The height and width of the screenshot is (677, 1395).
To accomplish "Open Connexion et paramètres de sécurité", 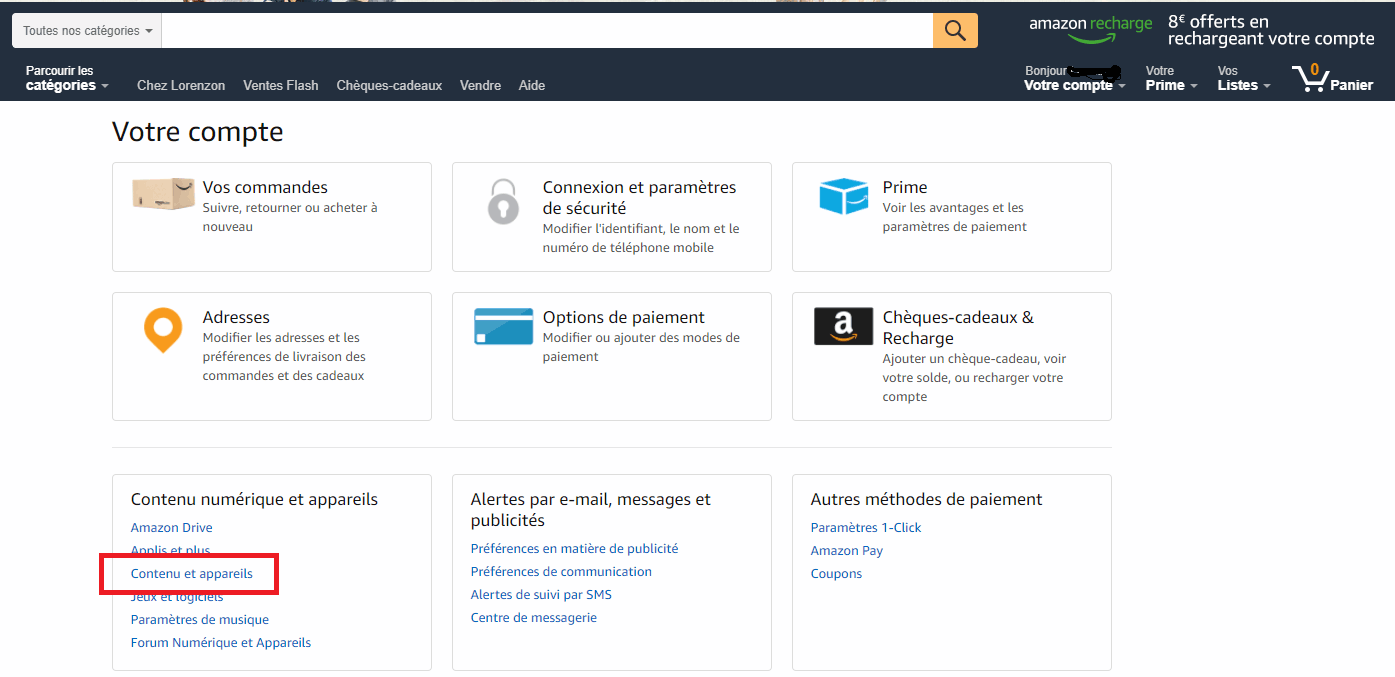I will [x=639, y=197].
